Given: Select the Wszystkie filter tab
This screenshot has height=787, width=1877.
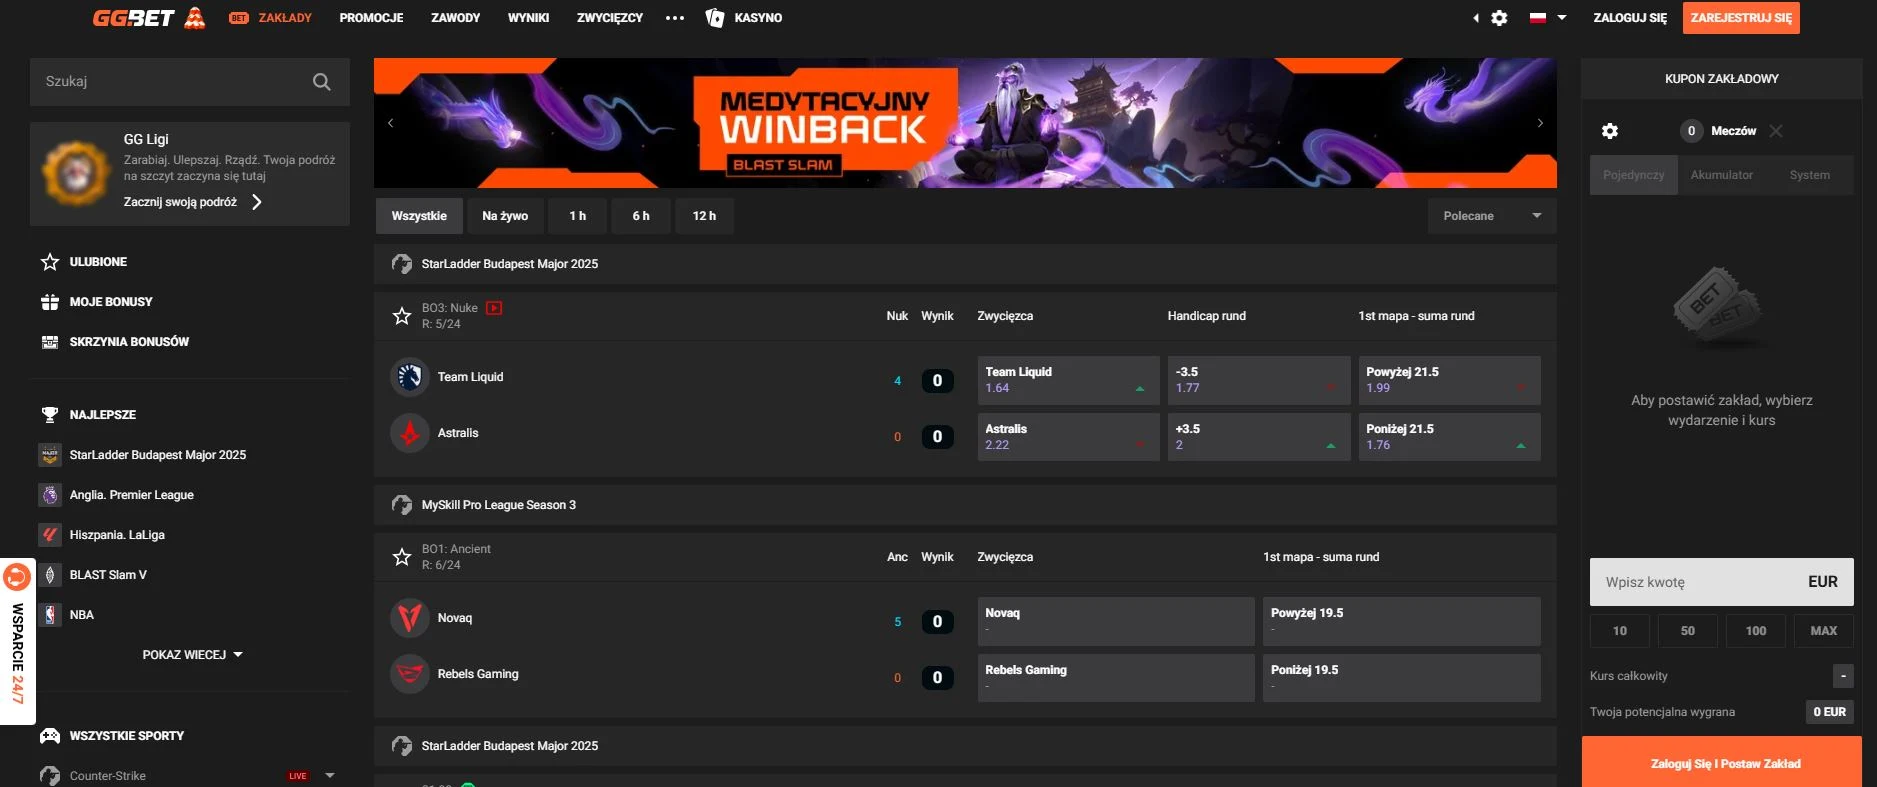Looking at the screenshot, I should (x=420, y=216).
